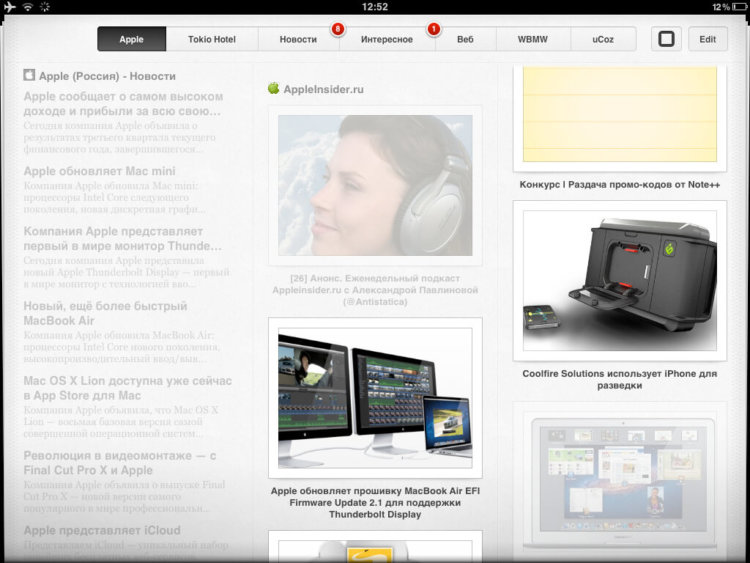Tap airplane mode icon in status bar
The image size is (750, 563).
coord(10,7)
